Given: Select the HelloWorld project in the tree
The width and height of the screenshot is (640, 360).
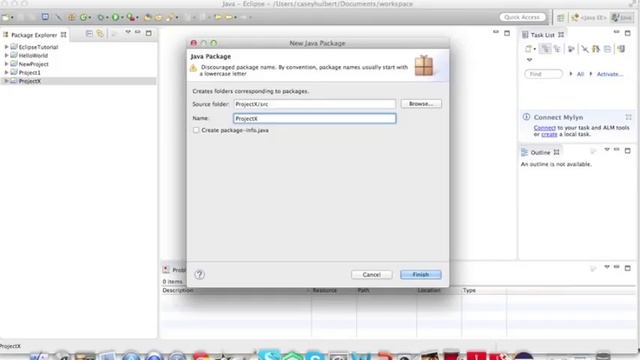Looking at the screenshot, I should click(x=33, y=56).
